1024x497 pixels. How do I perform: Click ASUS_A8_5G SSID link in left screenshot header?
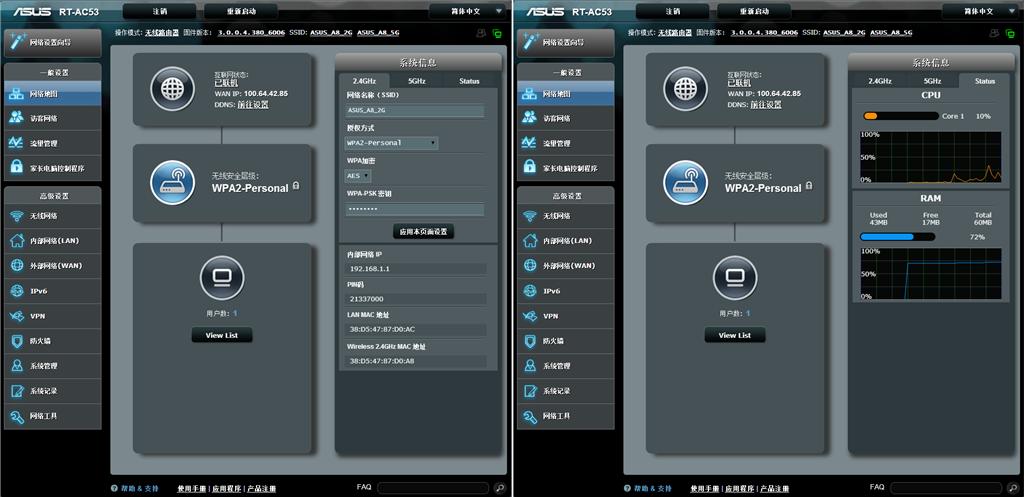pos(378,33)
